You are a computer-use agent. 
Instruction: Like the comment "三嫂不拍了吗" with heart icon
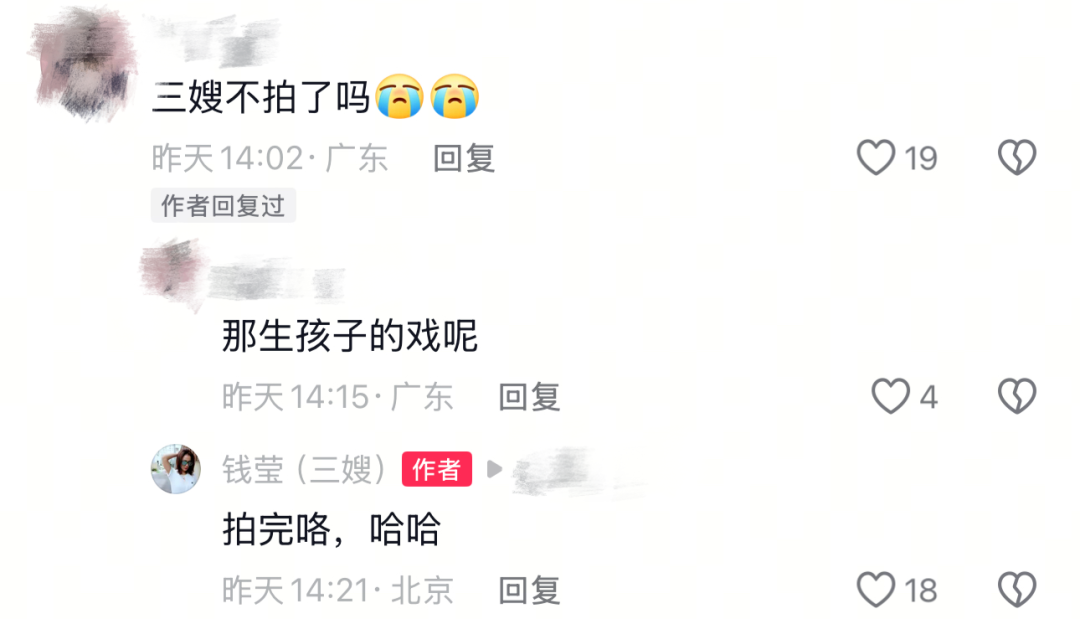click(875, 158)
